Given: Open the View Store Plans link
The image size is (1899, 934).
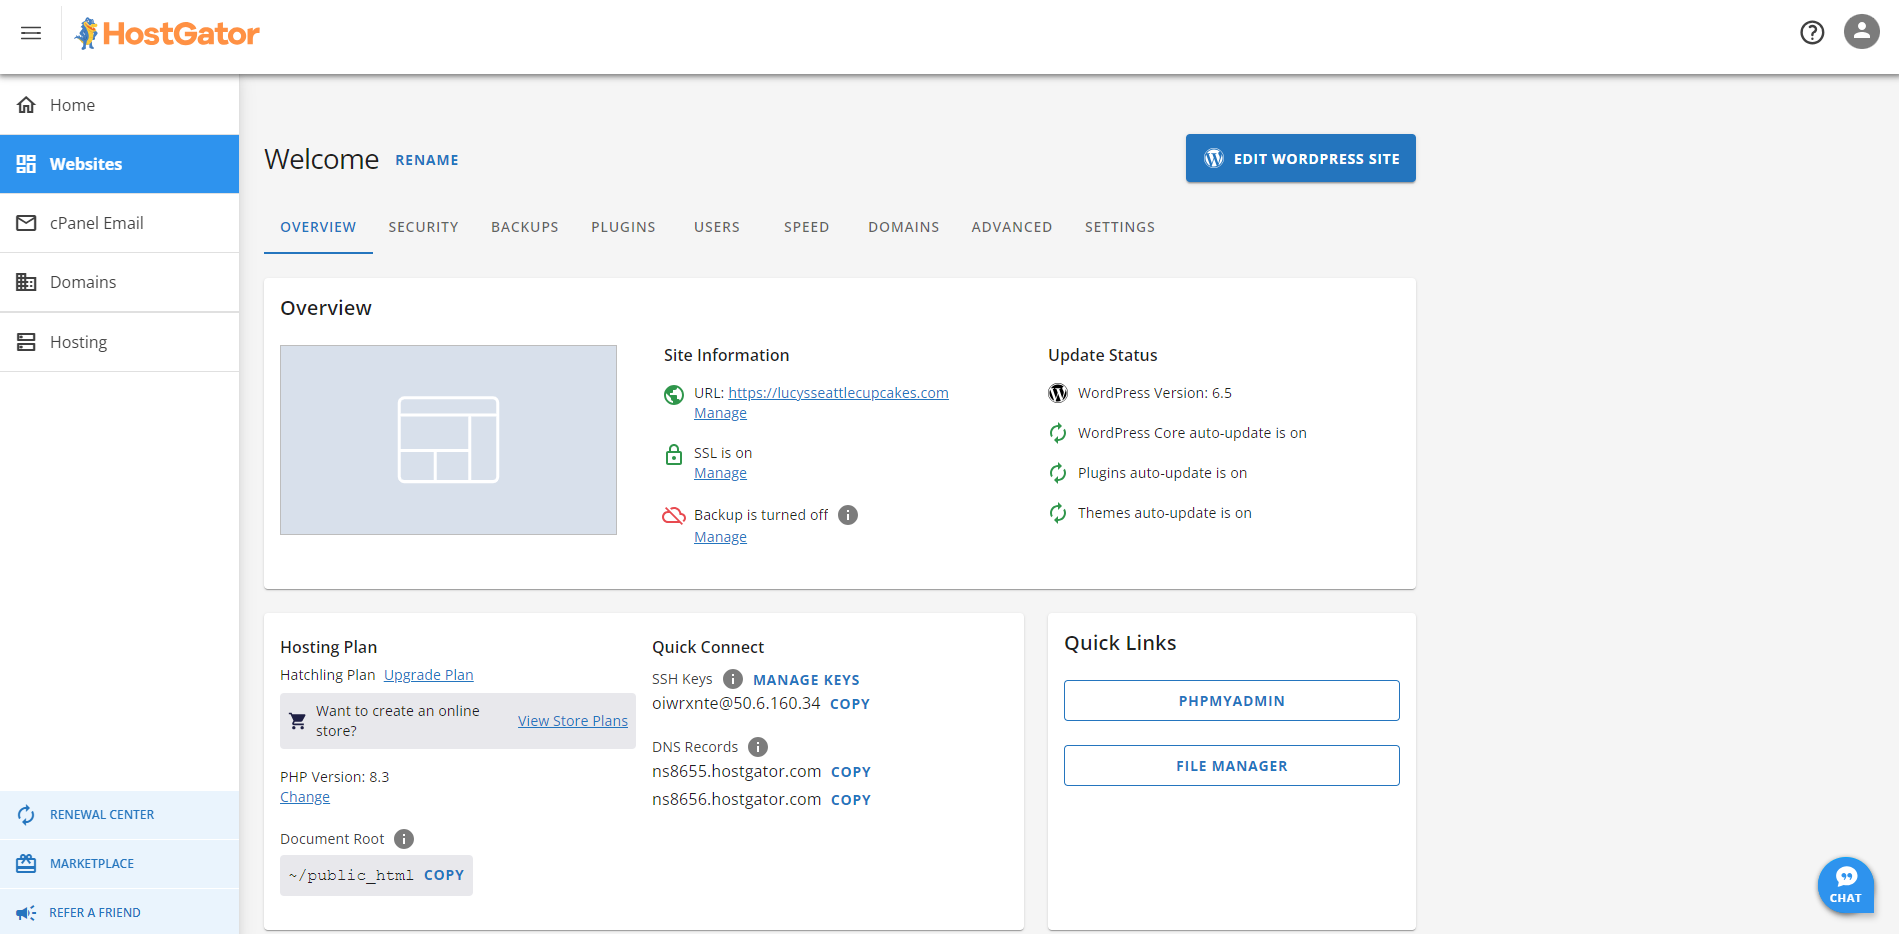Looking at the screenshot, I should pos(573,721).
